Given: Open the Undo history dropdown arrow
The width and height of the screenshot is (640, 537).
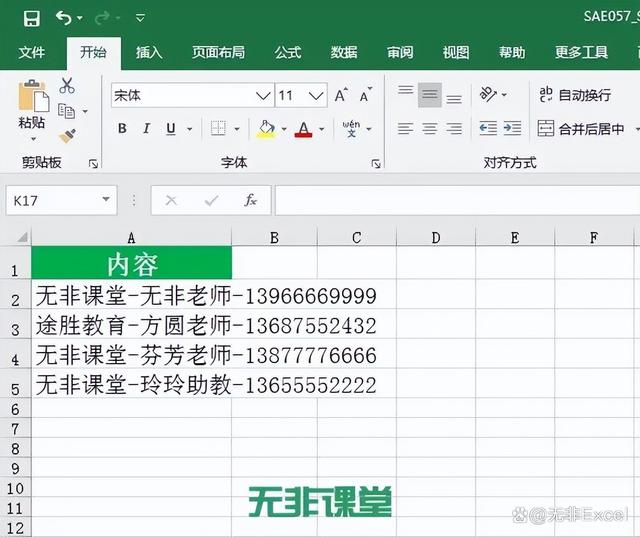Looking at the screenshot, I should click(x=80, y=18).
